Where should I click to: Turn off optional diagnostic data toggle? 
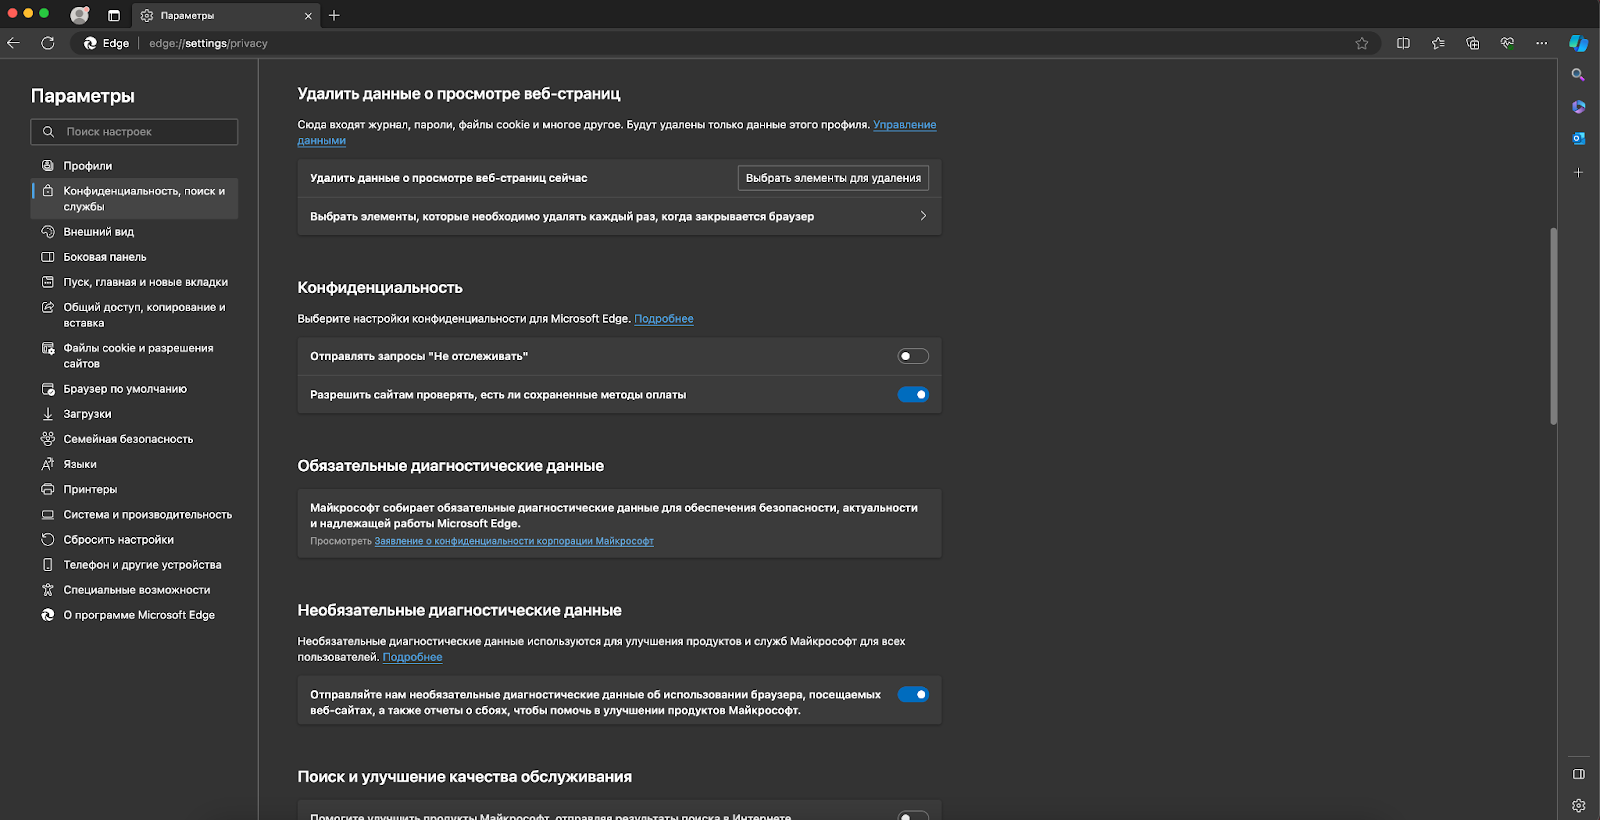pyautogui.click(x=912, y=695)
